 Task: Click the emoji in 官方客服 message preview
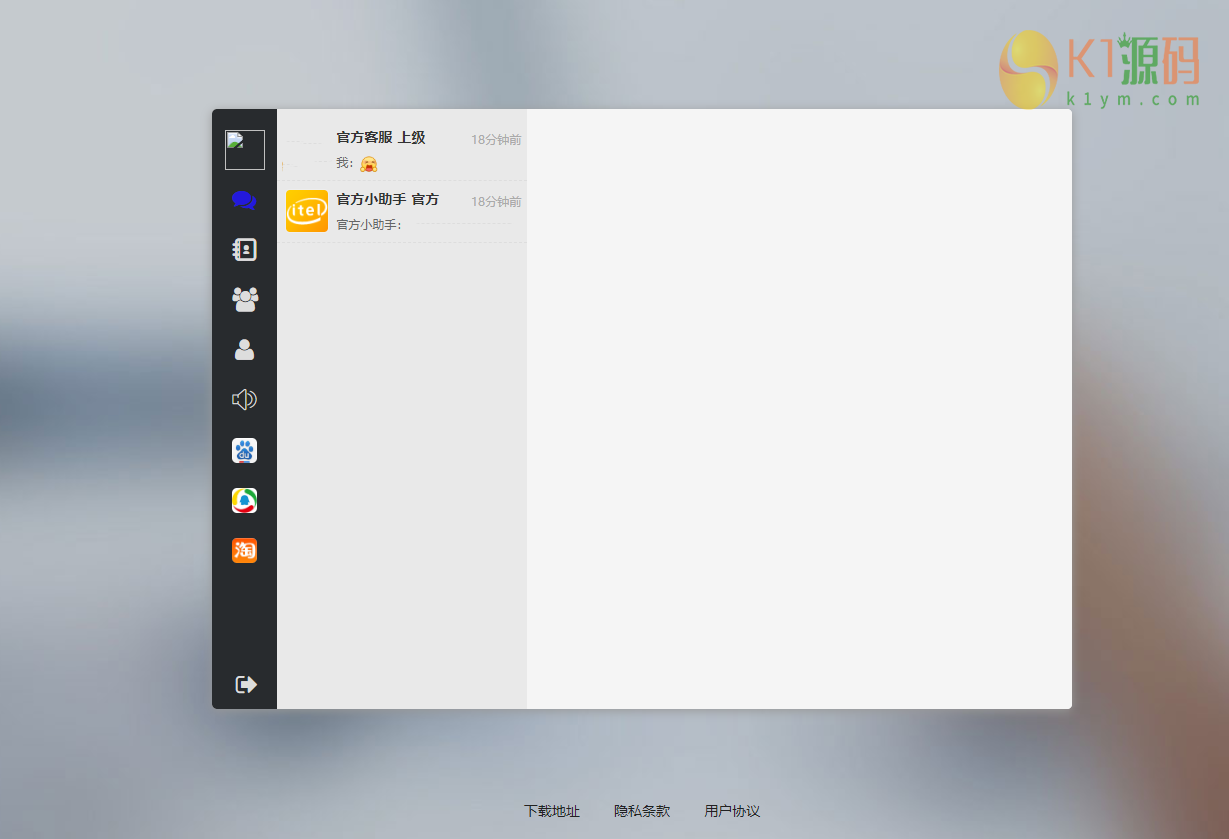pyautogui.click(x=369, y=163)
